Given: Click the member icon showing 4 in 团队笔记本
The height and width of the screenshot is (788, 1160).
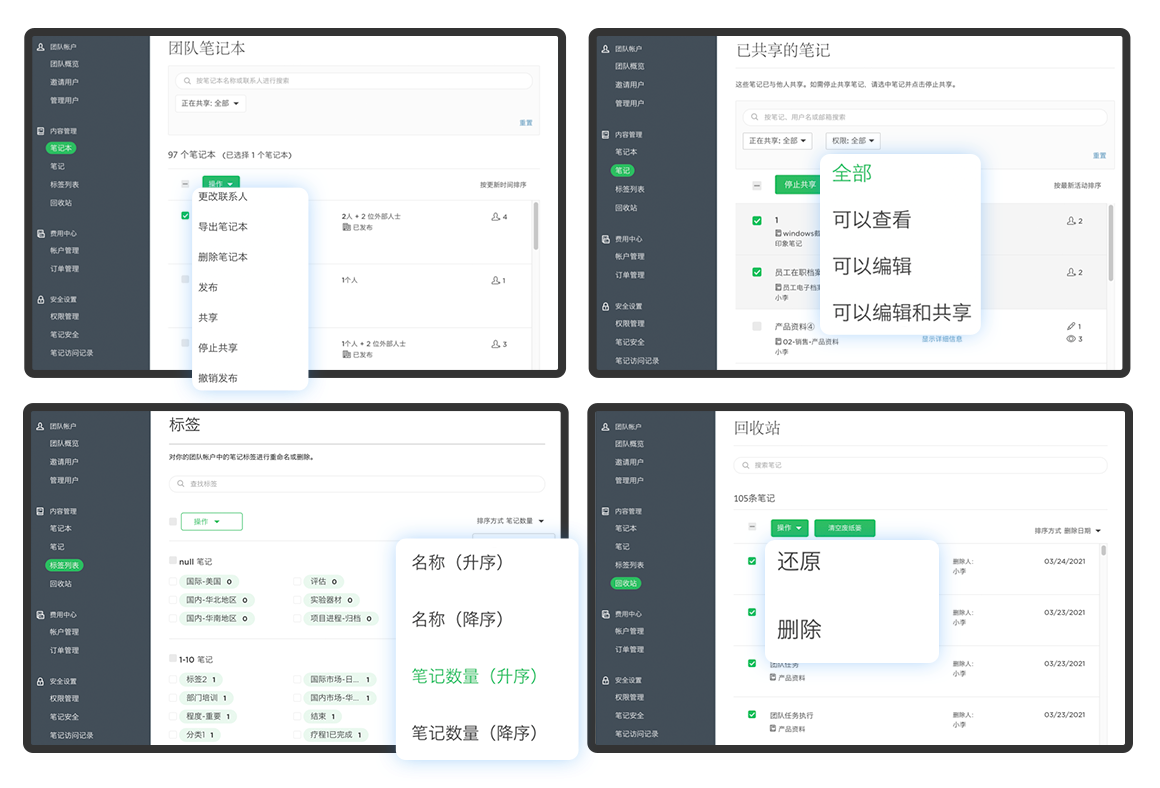Looking at the screenshot, I should [495, 217].
